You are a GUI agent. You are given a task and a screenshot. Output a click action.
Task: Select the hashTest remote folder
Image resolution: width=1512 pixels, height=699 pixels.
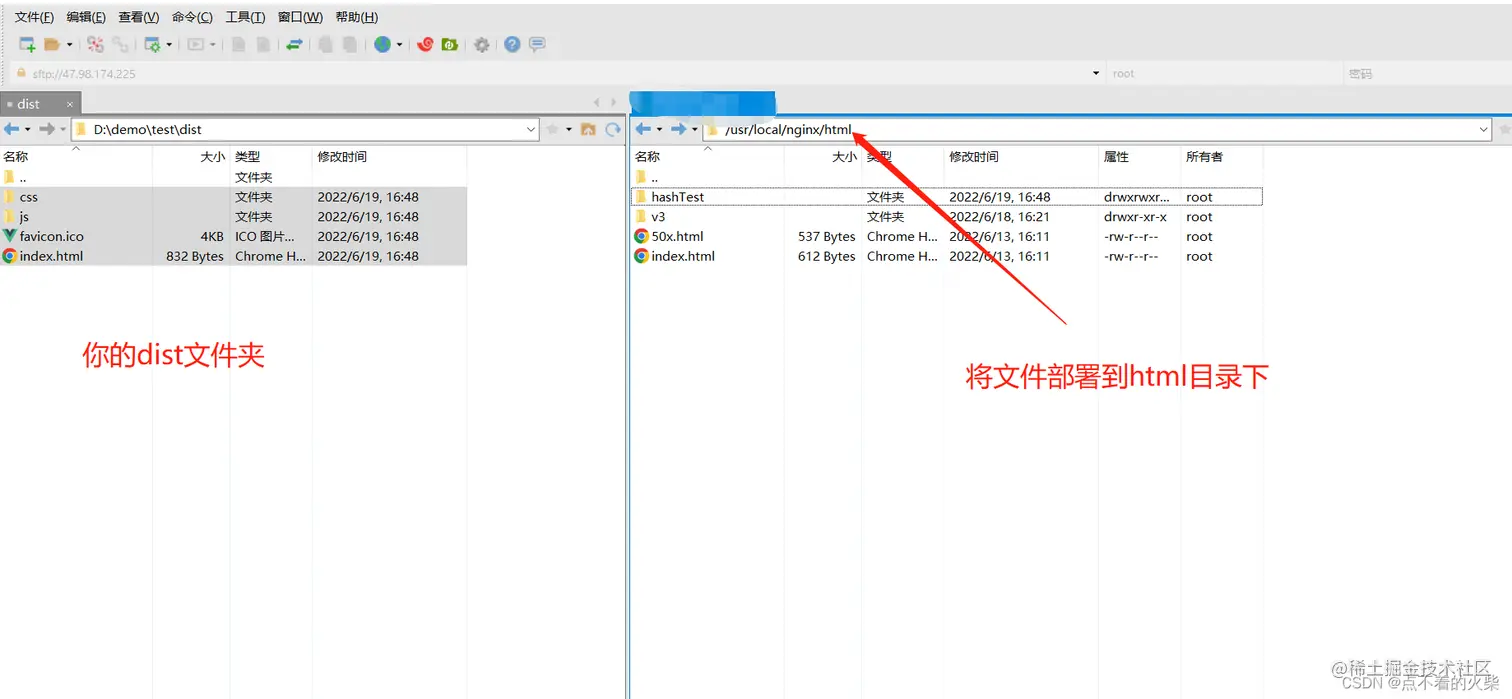click(946, 197)
